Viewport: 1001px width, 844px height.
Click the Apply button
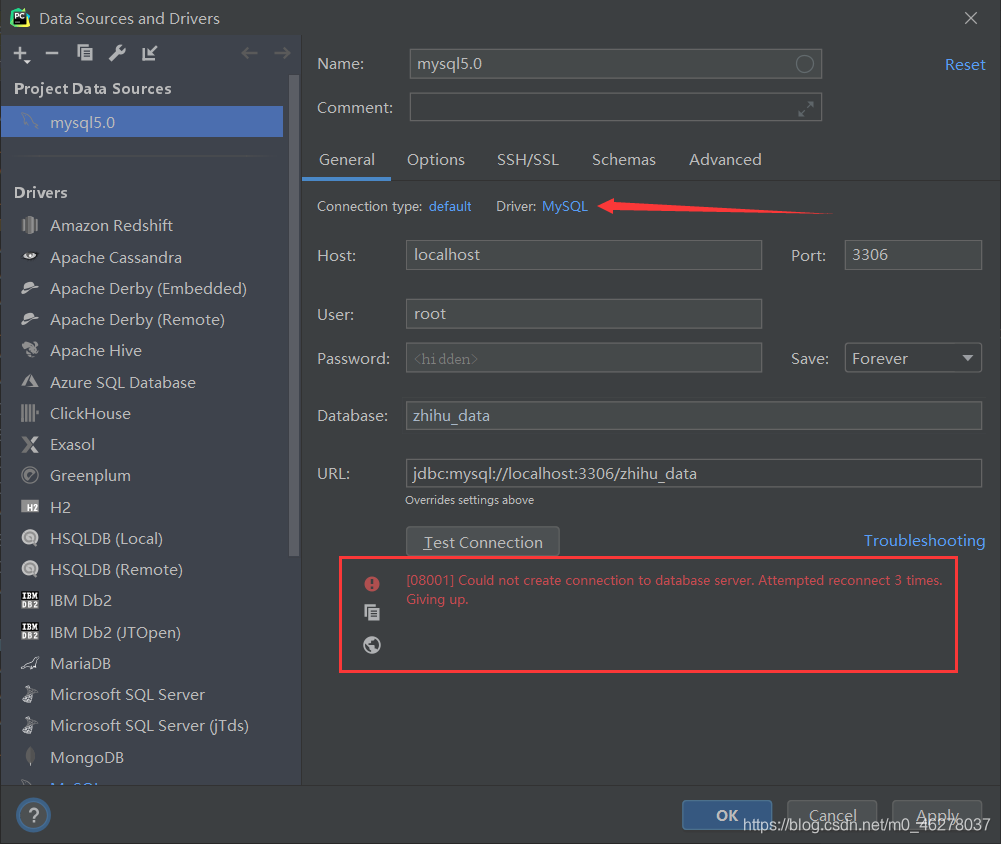(937, 815)
